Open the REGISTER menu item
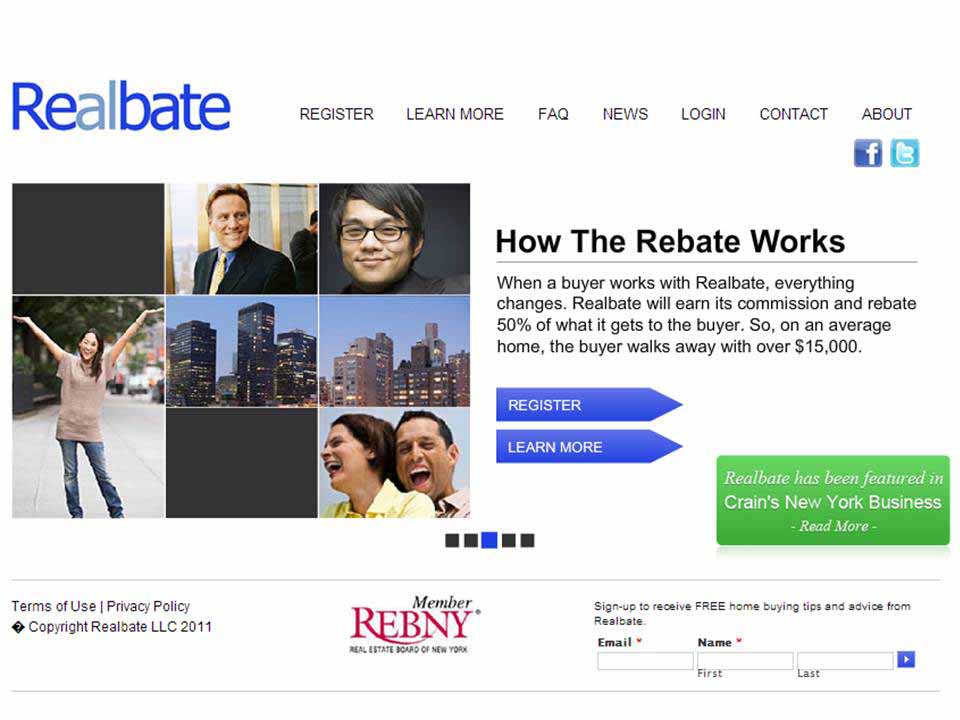Screen dimensions: 960x720 [x=336, y=114]
